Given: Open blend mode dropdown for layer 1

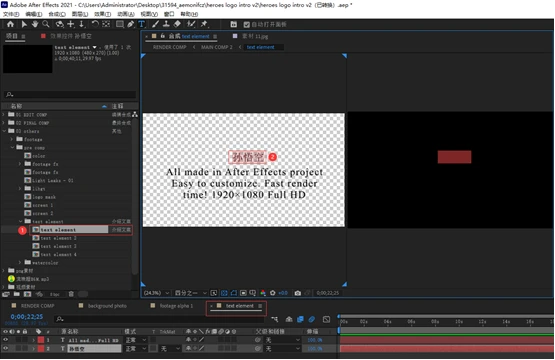Looking at the screenshot, I should click(136, 340).
